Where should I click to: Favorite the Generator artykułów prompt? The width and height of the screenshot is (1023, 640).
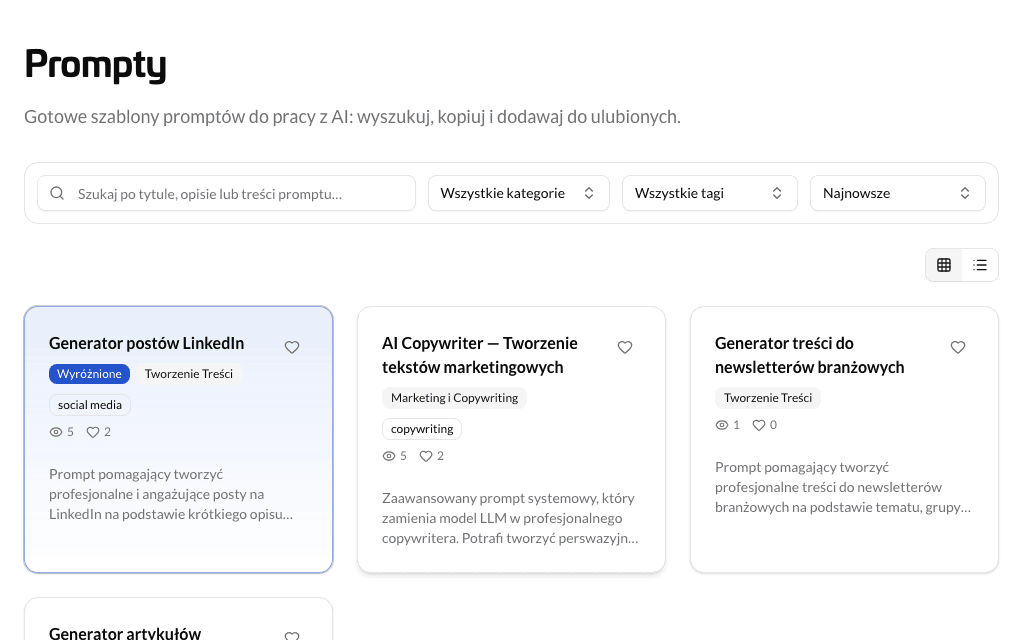[292, 635]
